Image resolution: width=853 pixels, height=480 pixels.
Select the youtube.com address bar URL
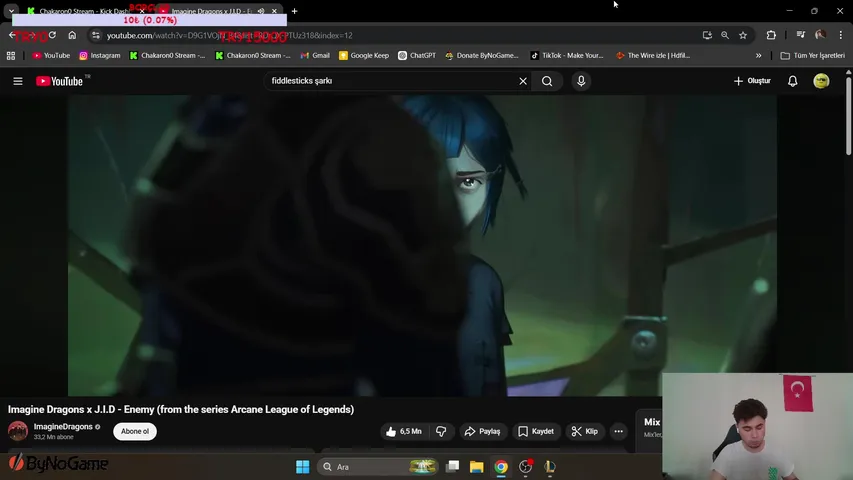tap(230, 35)
